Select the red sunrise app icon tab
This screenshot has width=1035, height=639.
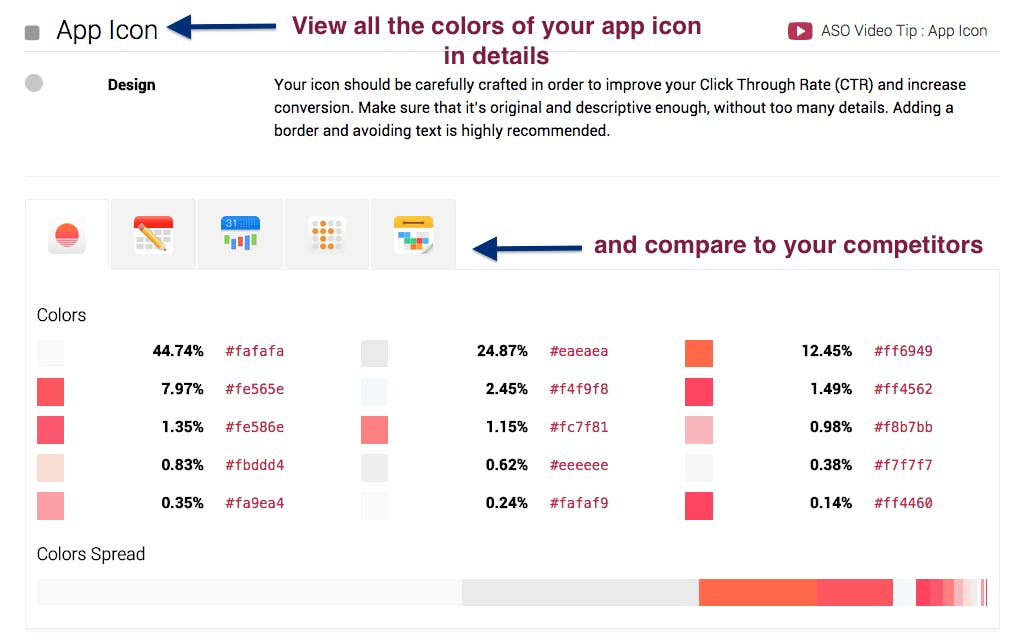(67, 236)
